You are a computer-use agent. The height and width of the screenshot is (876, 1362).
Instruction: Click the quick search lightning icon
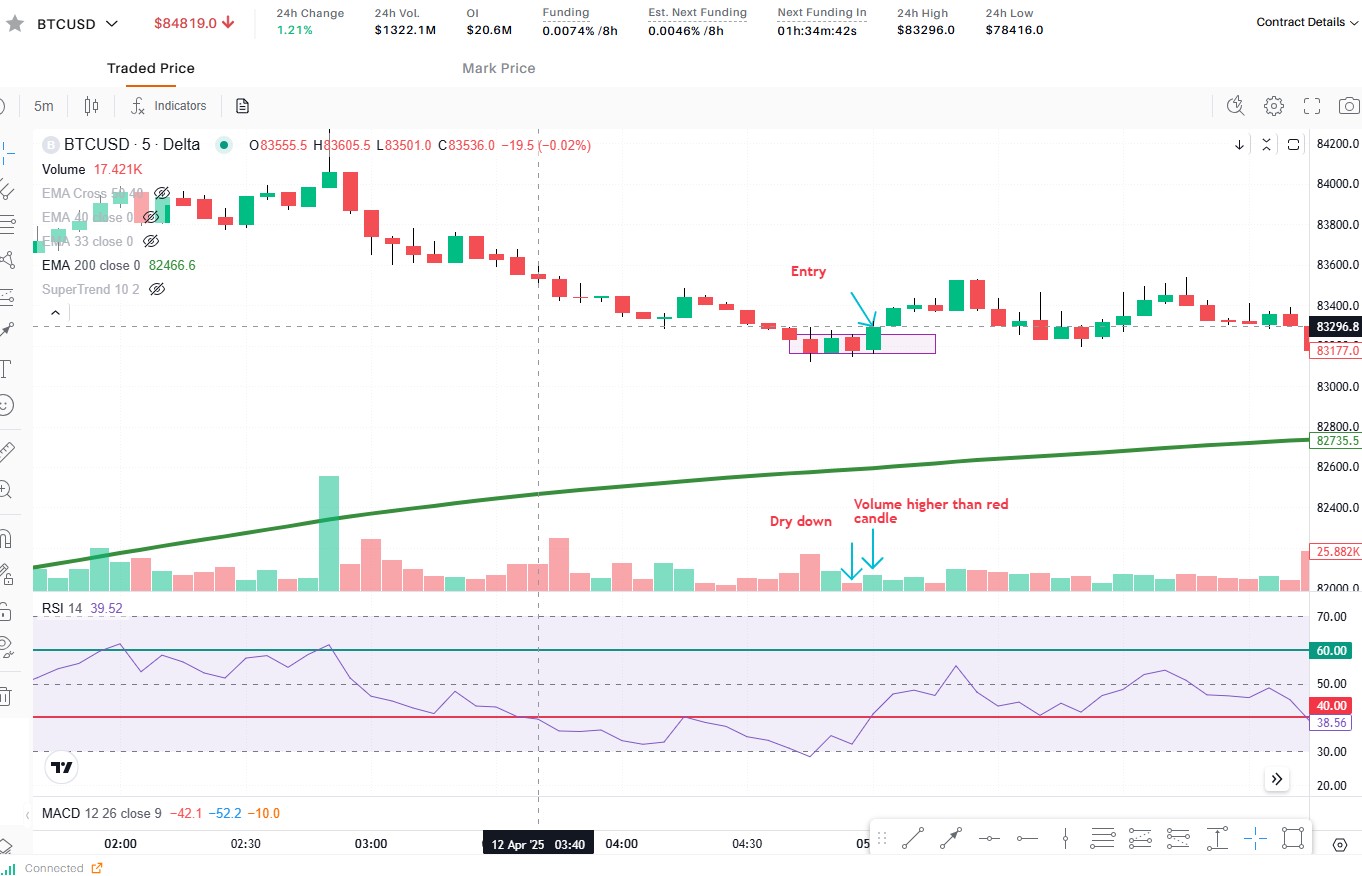1235,106
